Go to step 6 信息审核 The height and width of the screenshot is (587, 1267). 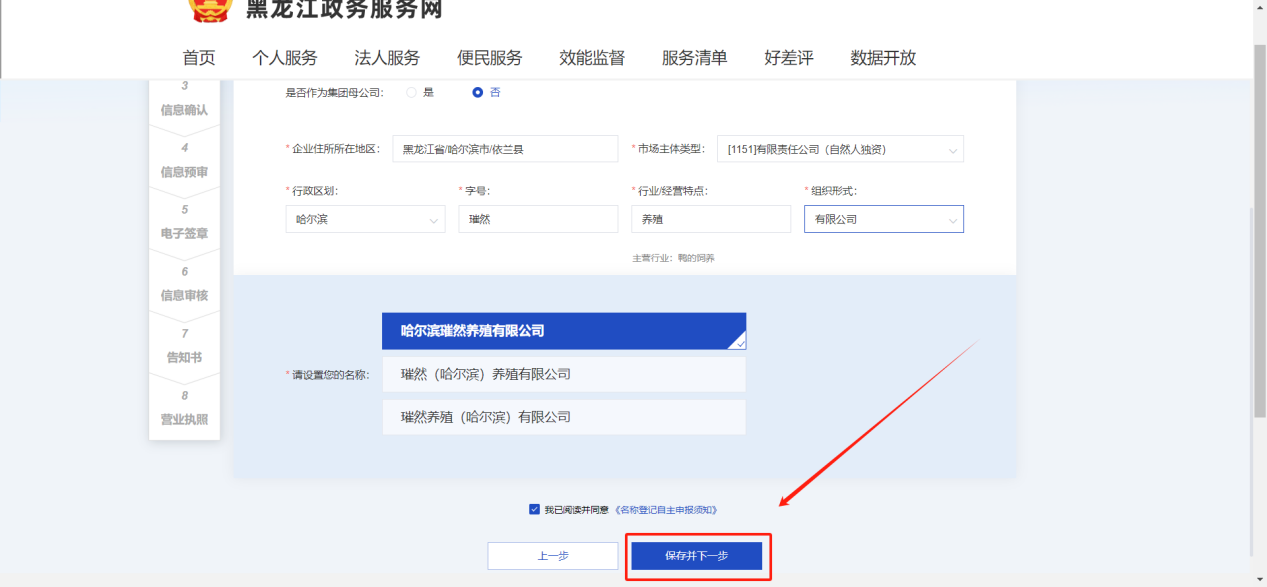click(184, 285)
